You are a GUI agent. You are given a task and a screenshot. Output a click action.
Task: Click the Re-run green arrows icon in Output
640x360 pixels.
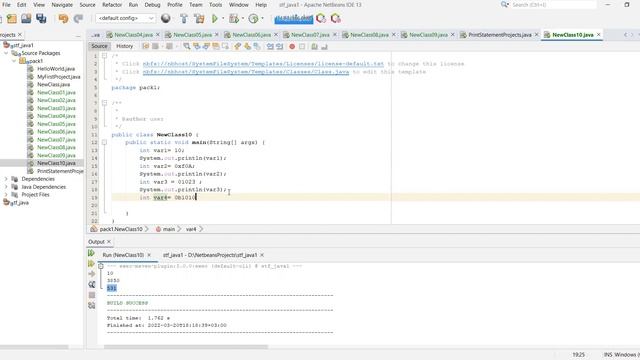tap(91, 253)
